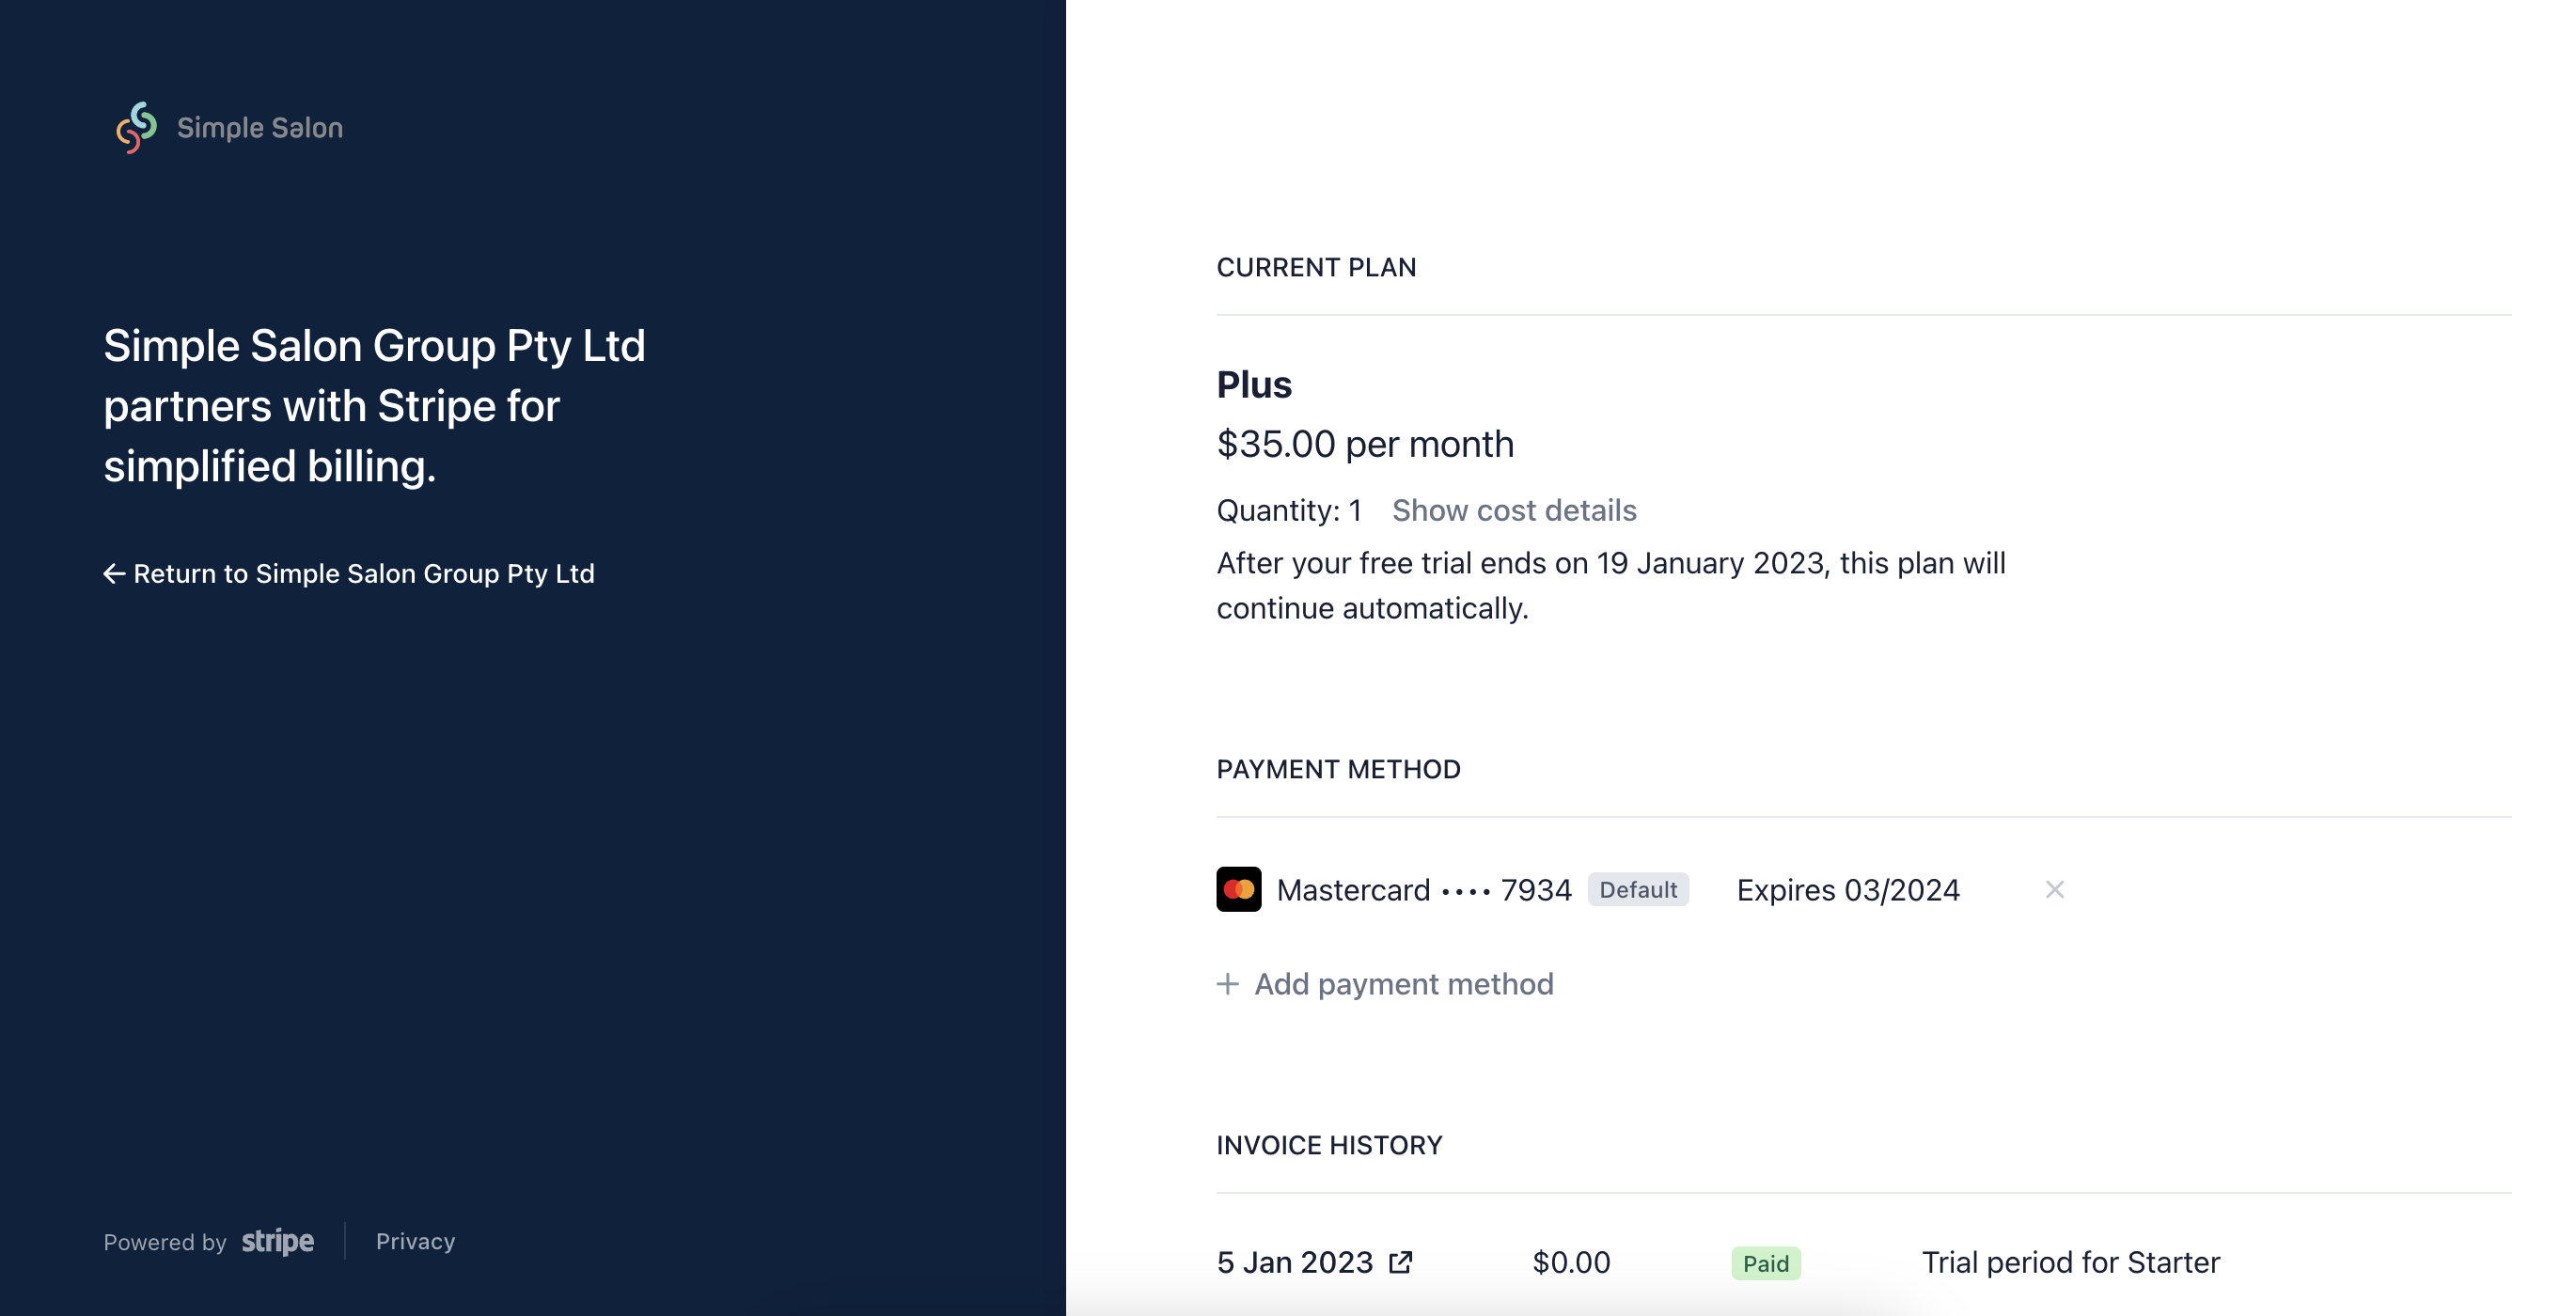Click the $0.00 invoice amount
Image resolution: width=2576 pixels, height=1316 pixels.
point(1571,1262)
